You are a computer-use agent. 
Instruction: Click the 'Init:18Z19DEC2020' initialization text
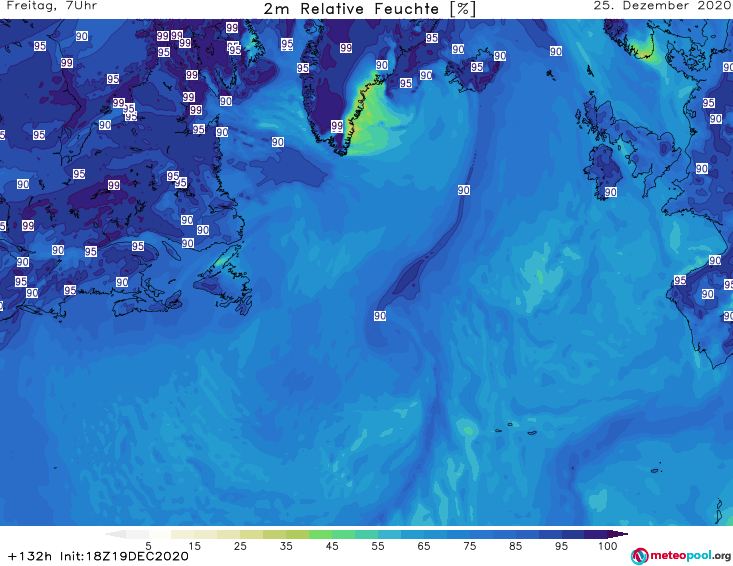(124, 557)
